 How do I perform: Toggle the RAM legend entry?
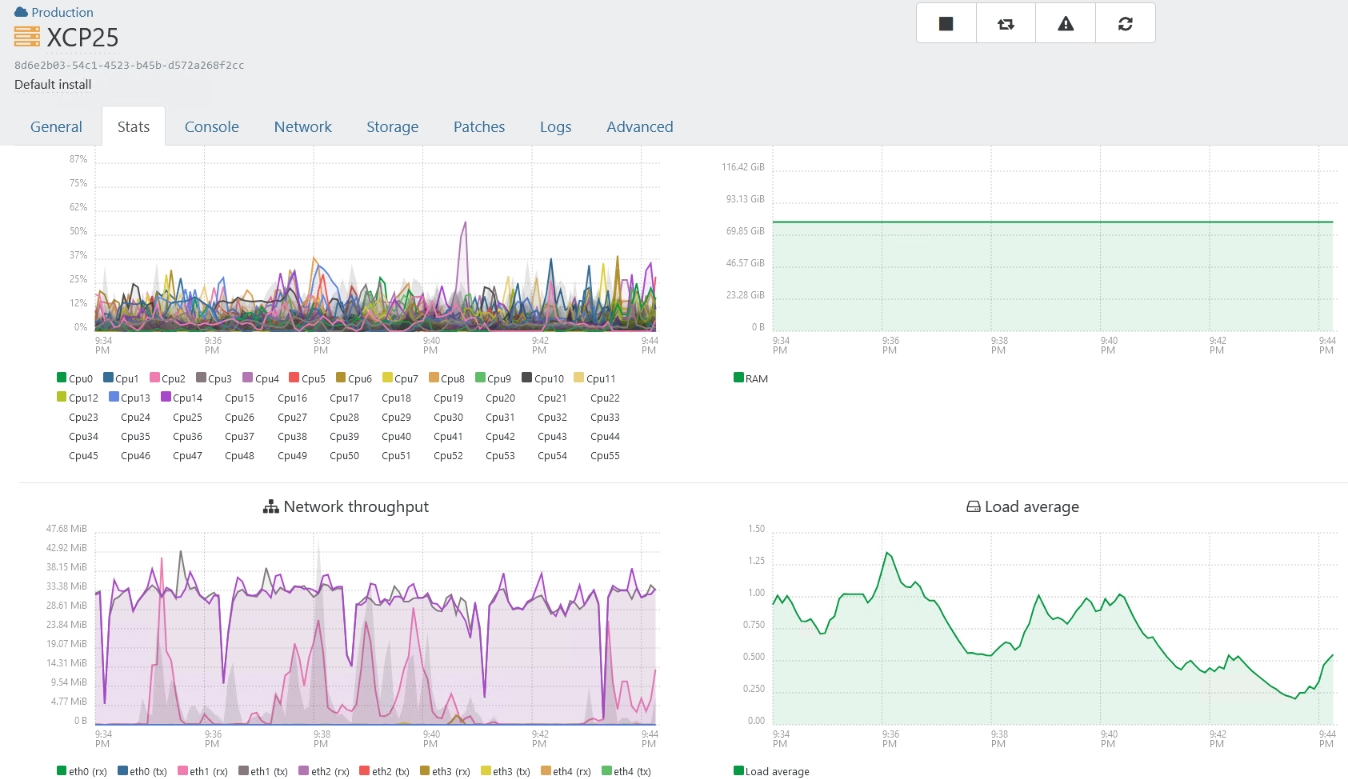point(751,378)
